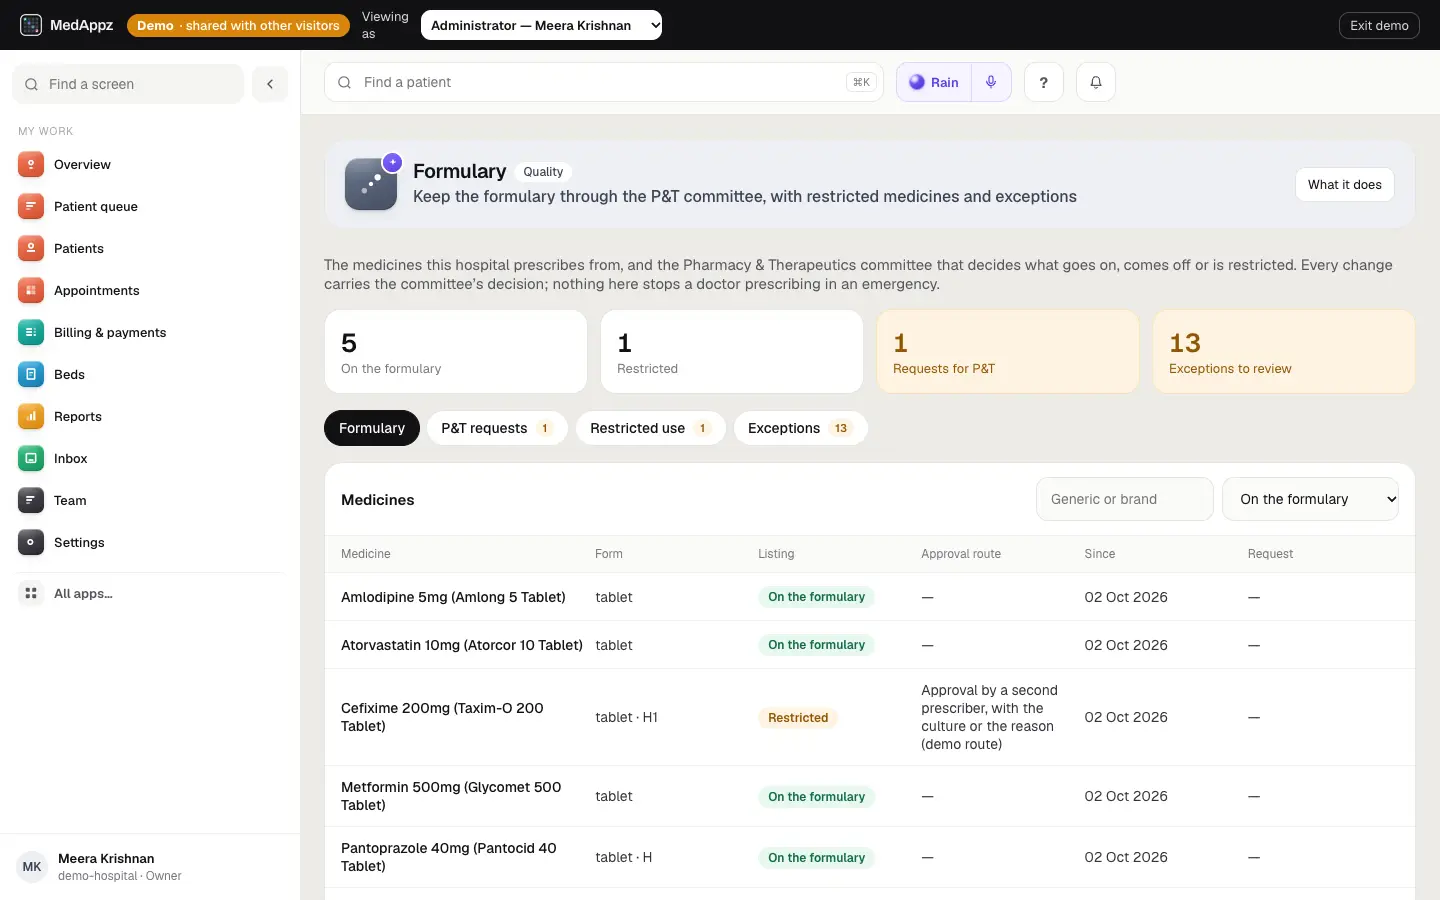Click the Restricted listing badge
Screen dimensions: 1440x900
tap(798, 718)
